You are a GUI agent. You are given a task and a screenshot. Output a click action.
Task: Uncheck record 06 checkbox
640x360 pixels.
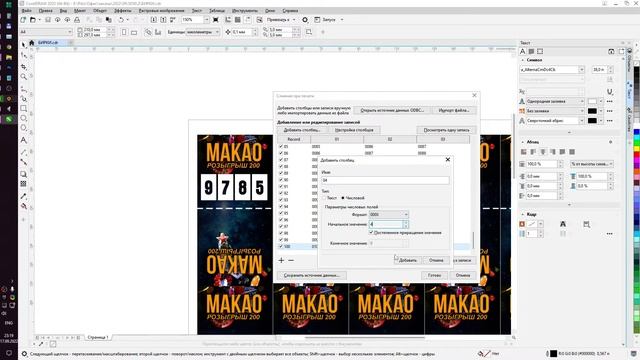pos(281,153)
